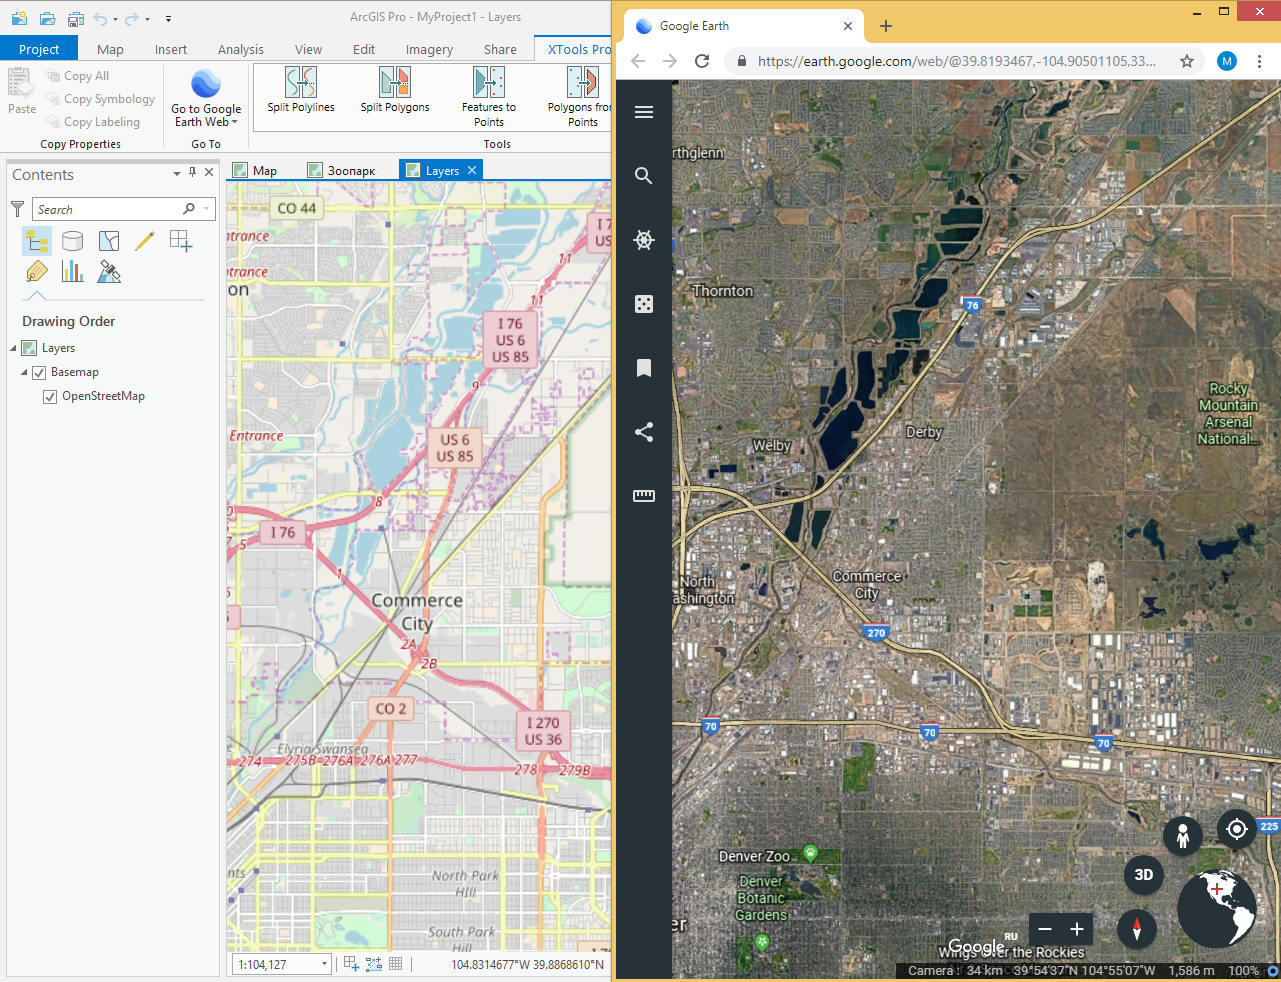Switch to the Analysis ribbon tab
This screenshot has height=982, width=1281.
(241, 49)
